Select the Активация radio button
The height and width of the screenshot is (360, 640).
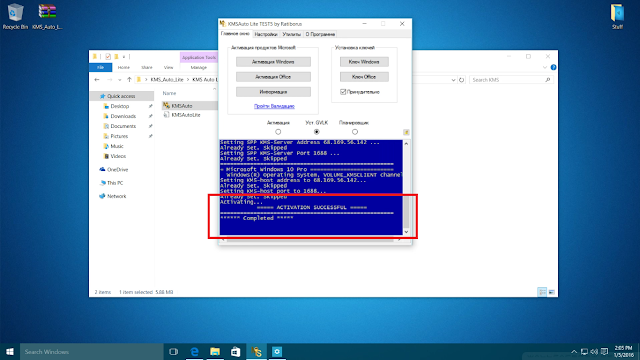coord(278,132)
